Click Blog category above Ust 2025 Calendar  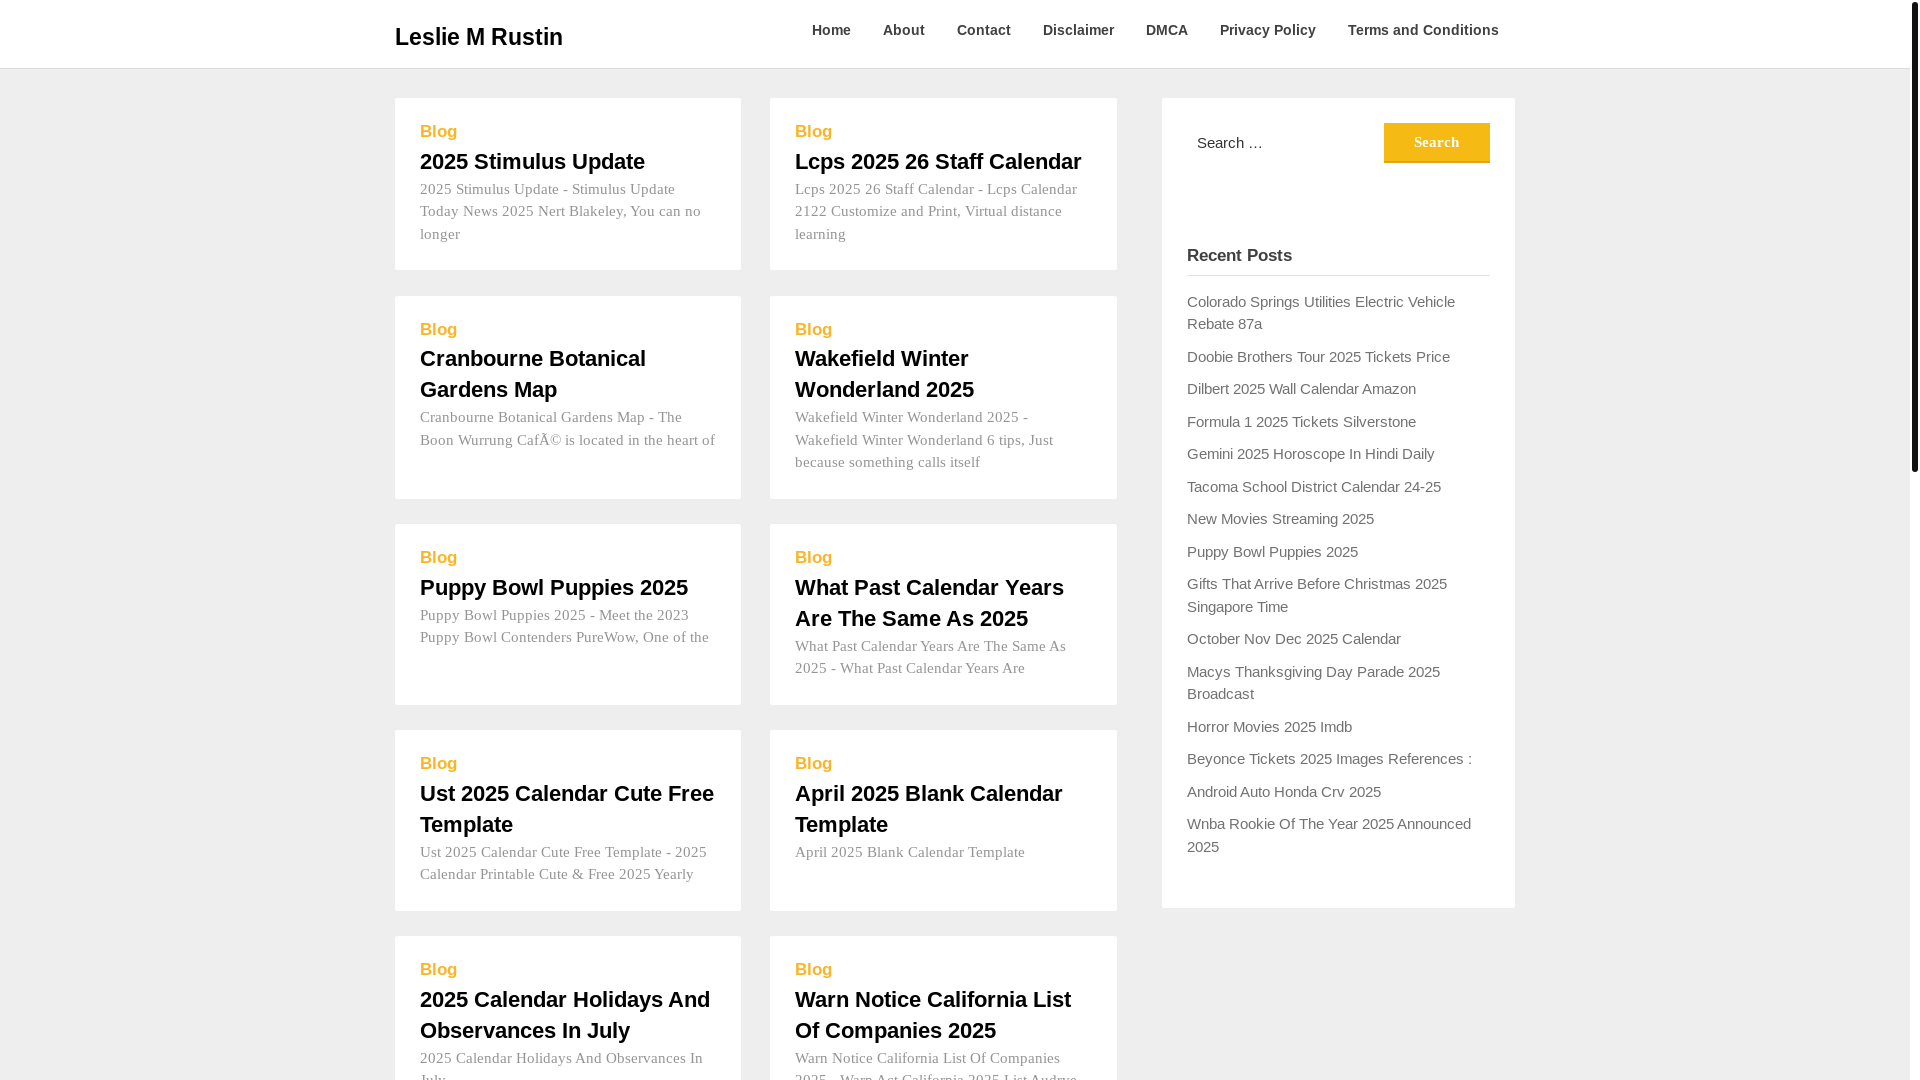coord(438,764)
